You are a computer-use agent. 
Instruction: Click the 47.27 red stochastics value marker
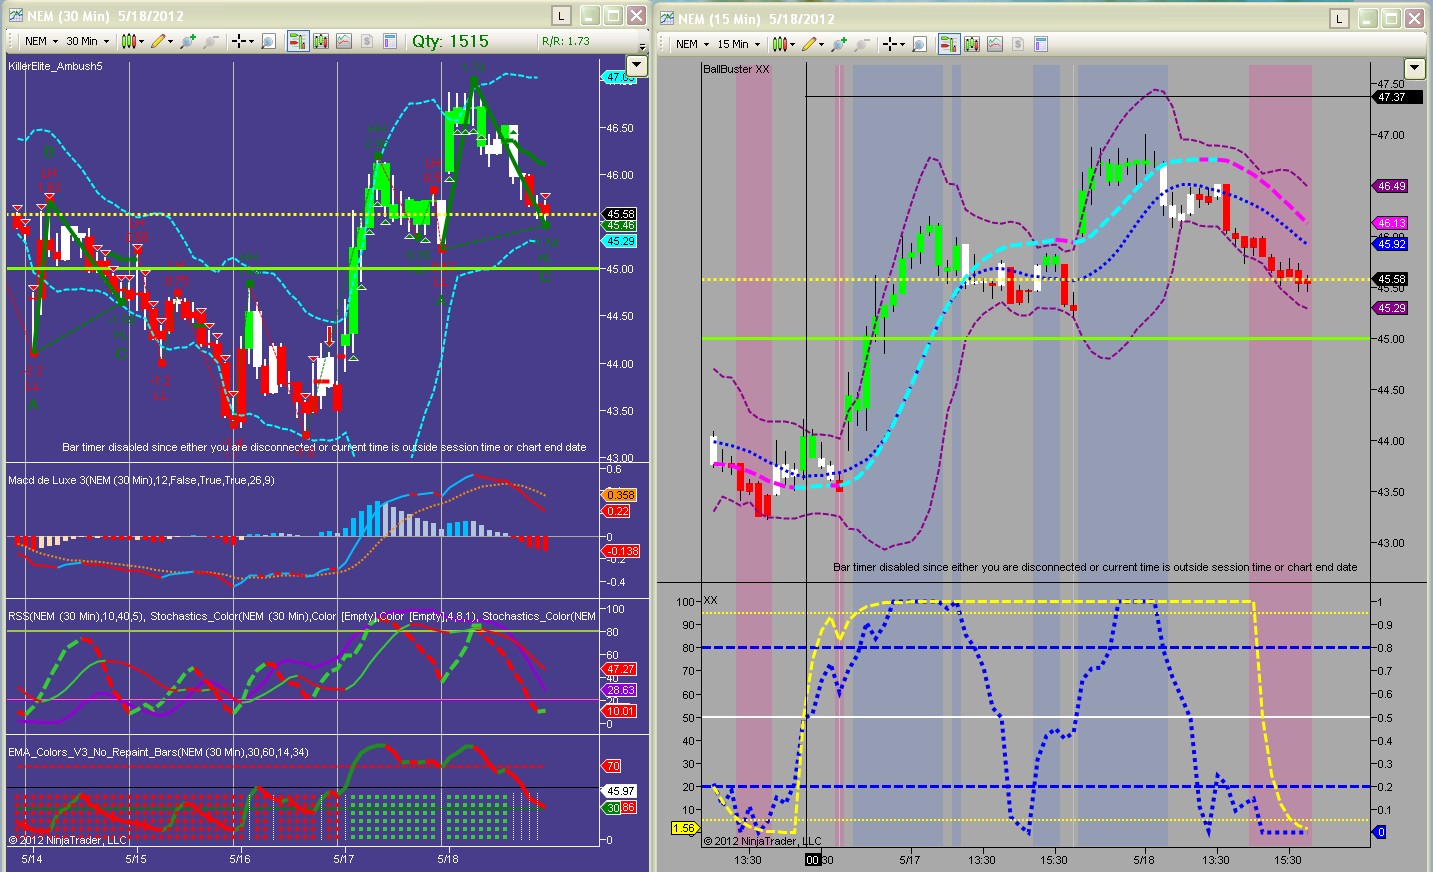pyautogui.click(x=620, y=669)
